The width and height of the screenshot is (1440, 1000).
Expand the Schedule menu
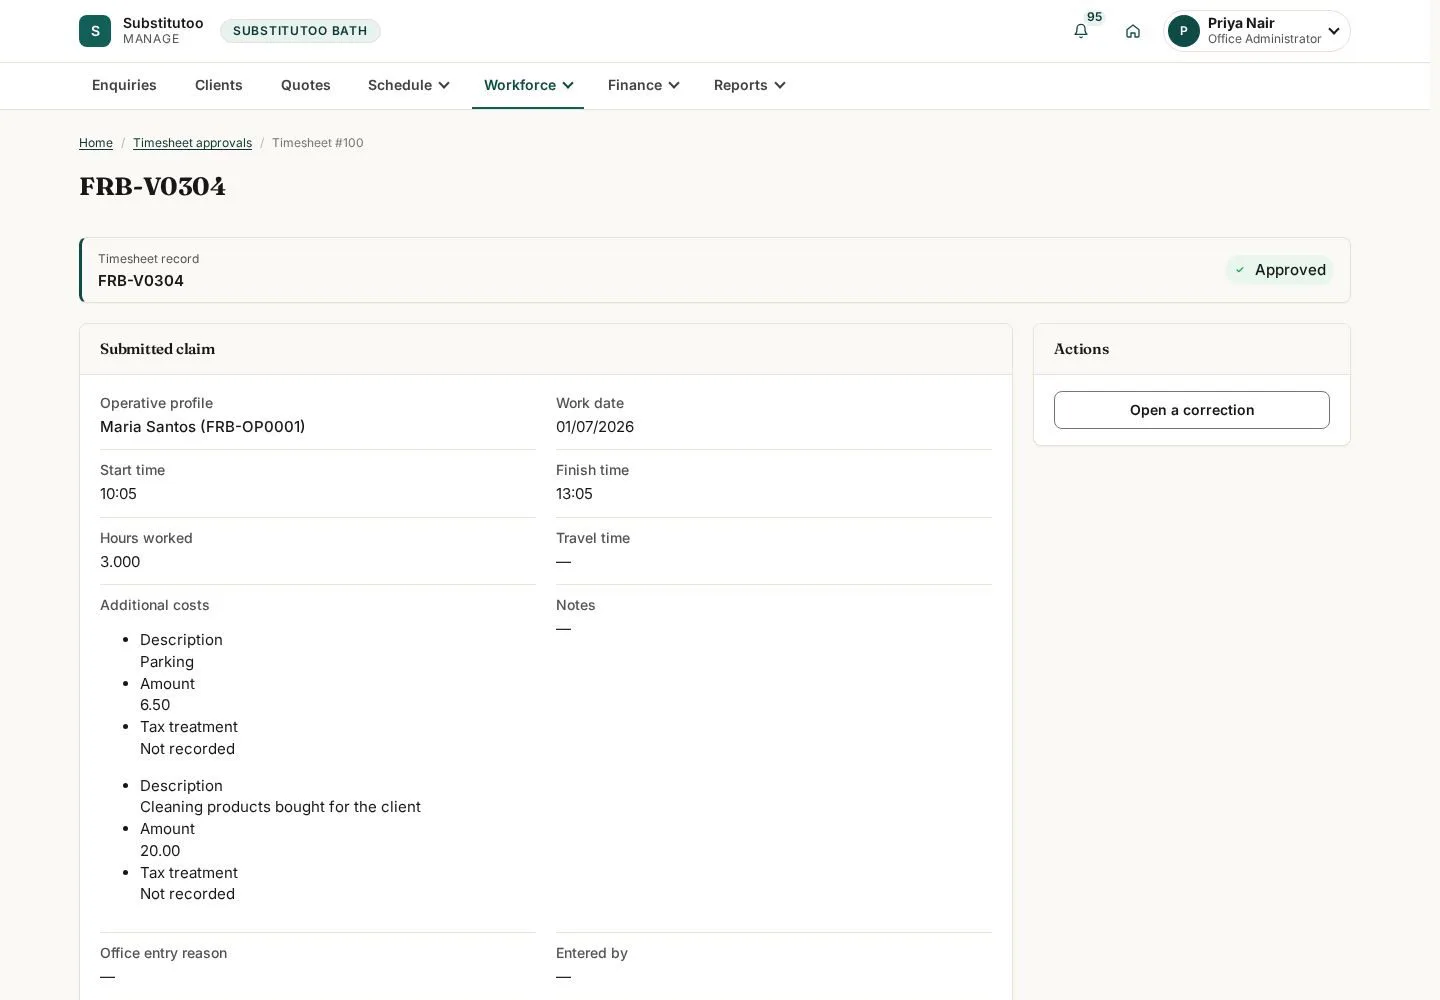click(x=409, y=85)
